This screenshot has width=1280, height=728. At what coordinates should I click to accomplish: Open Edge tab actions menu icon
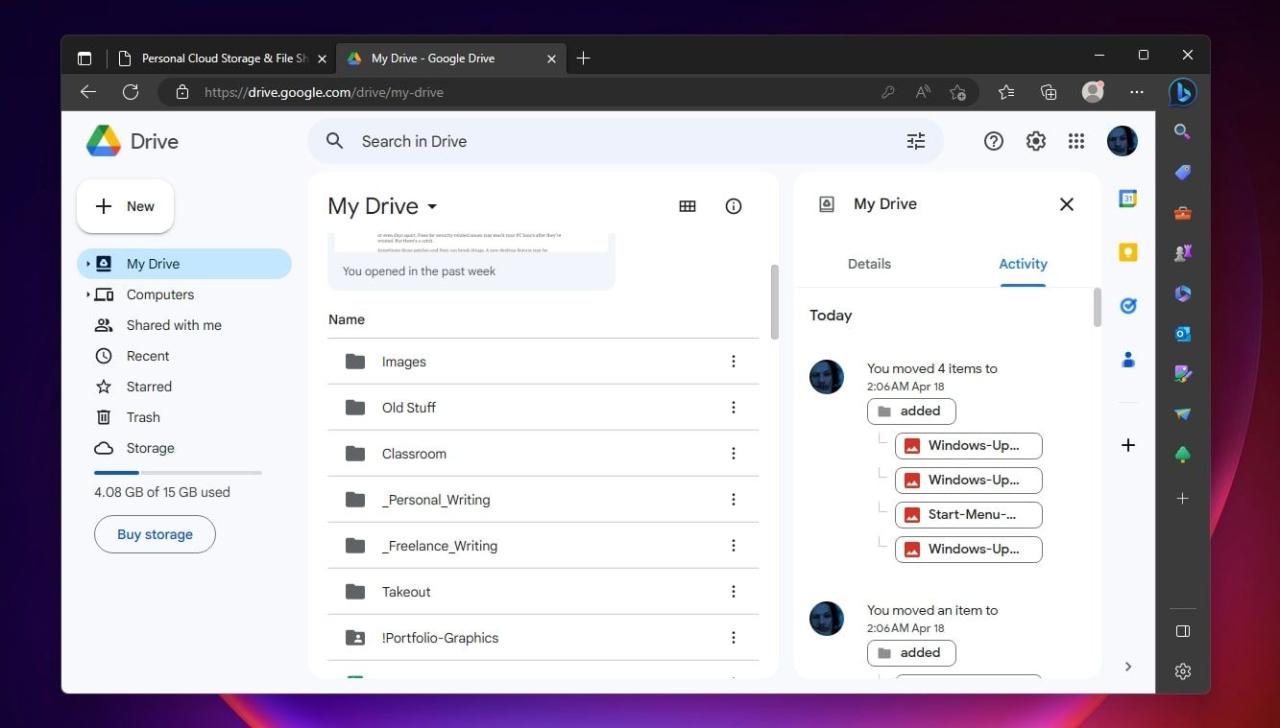tap(84, 58)
